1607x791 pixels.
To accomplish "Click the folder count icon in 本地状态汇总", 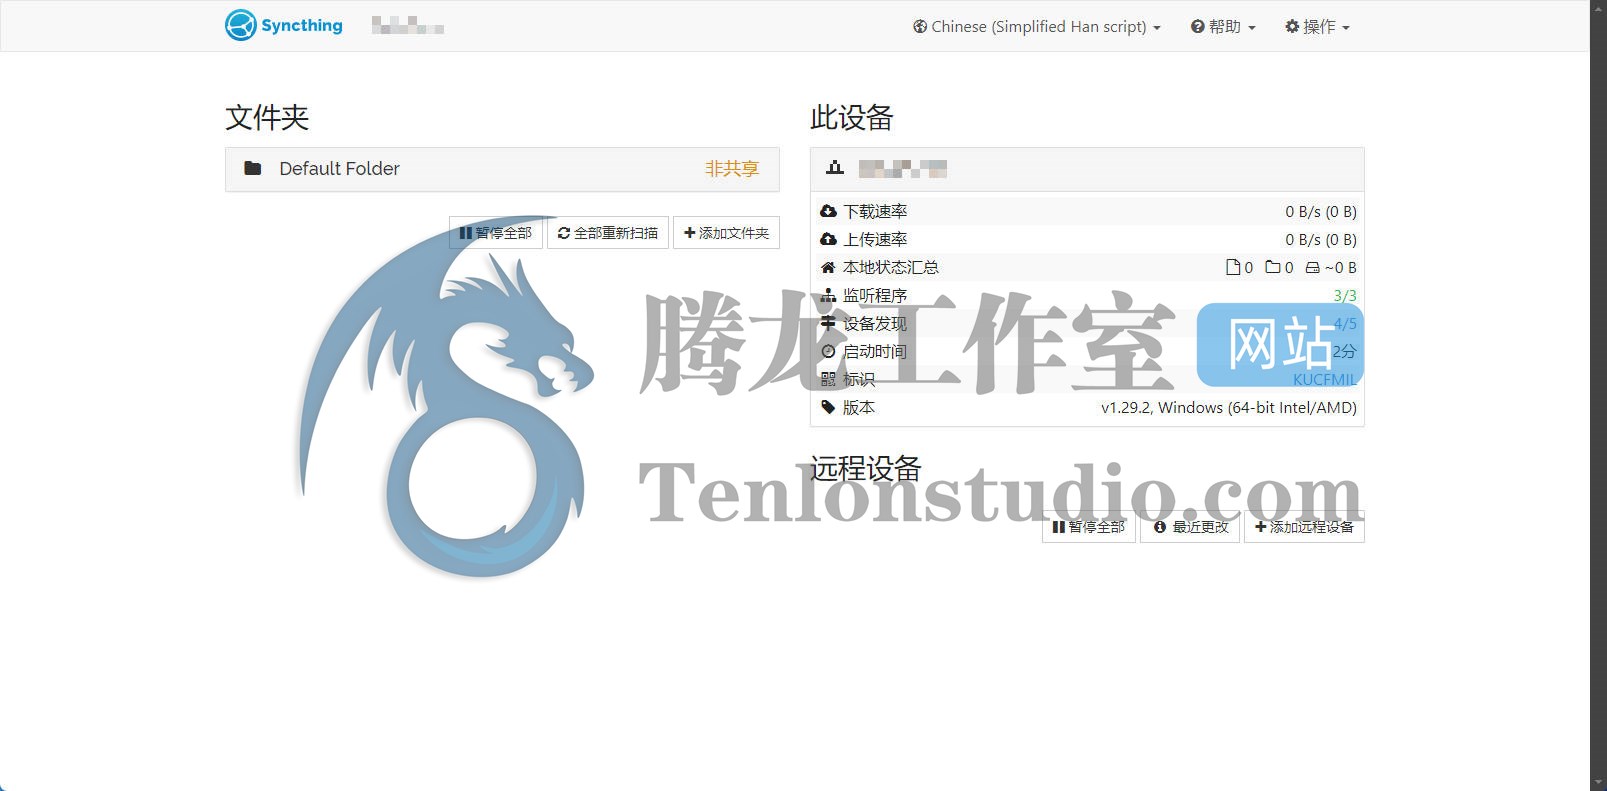I will point(1273,267).
